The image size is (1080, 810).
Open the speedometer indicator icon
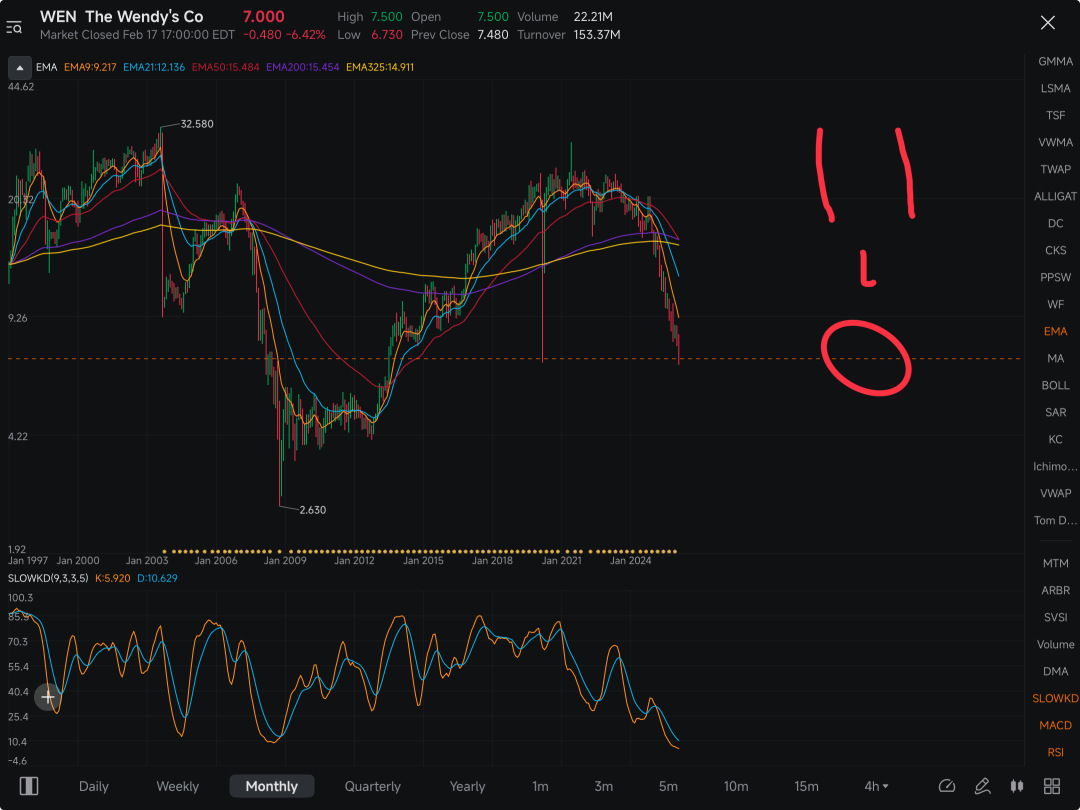pos(946,786)
